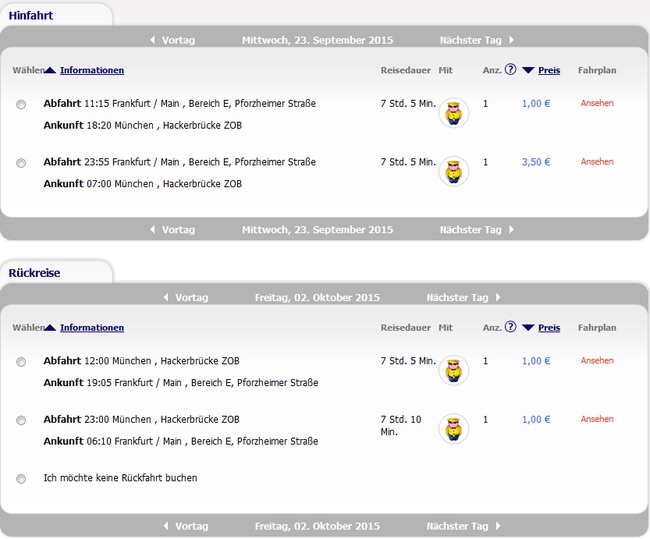View the timetable for the 11:15 trip

597,103
